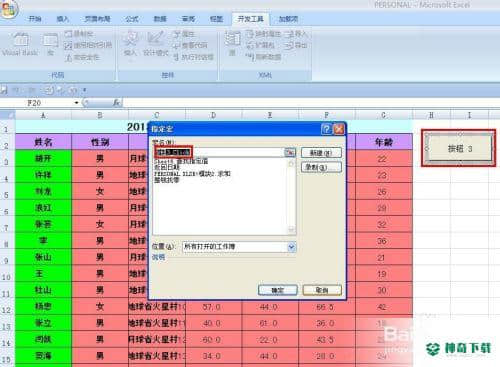500x367 pixels.
Task: Click macro list scrollbar up arrow
Action: point(291,163)
